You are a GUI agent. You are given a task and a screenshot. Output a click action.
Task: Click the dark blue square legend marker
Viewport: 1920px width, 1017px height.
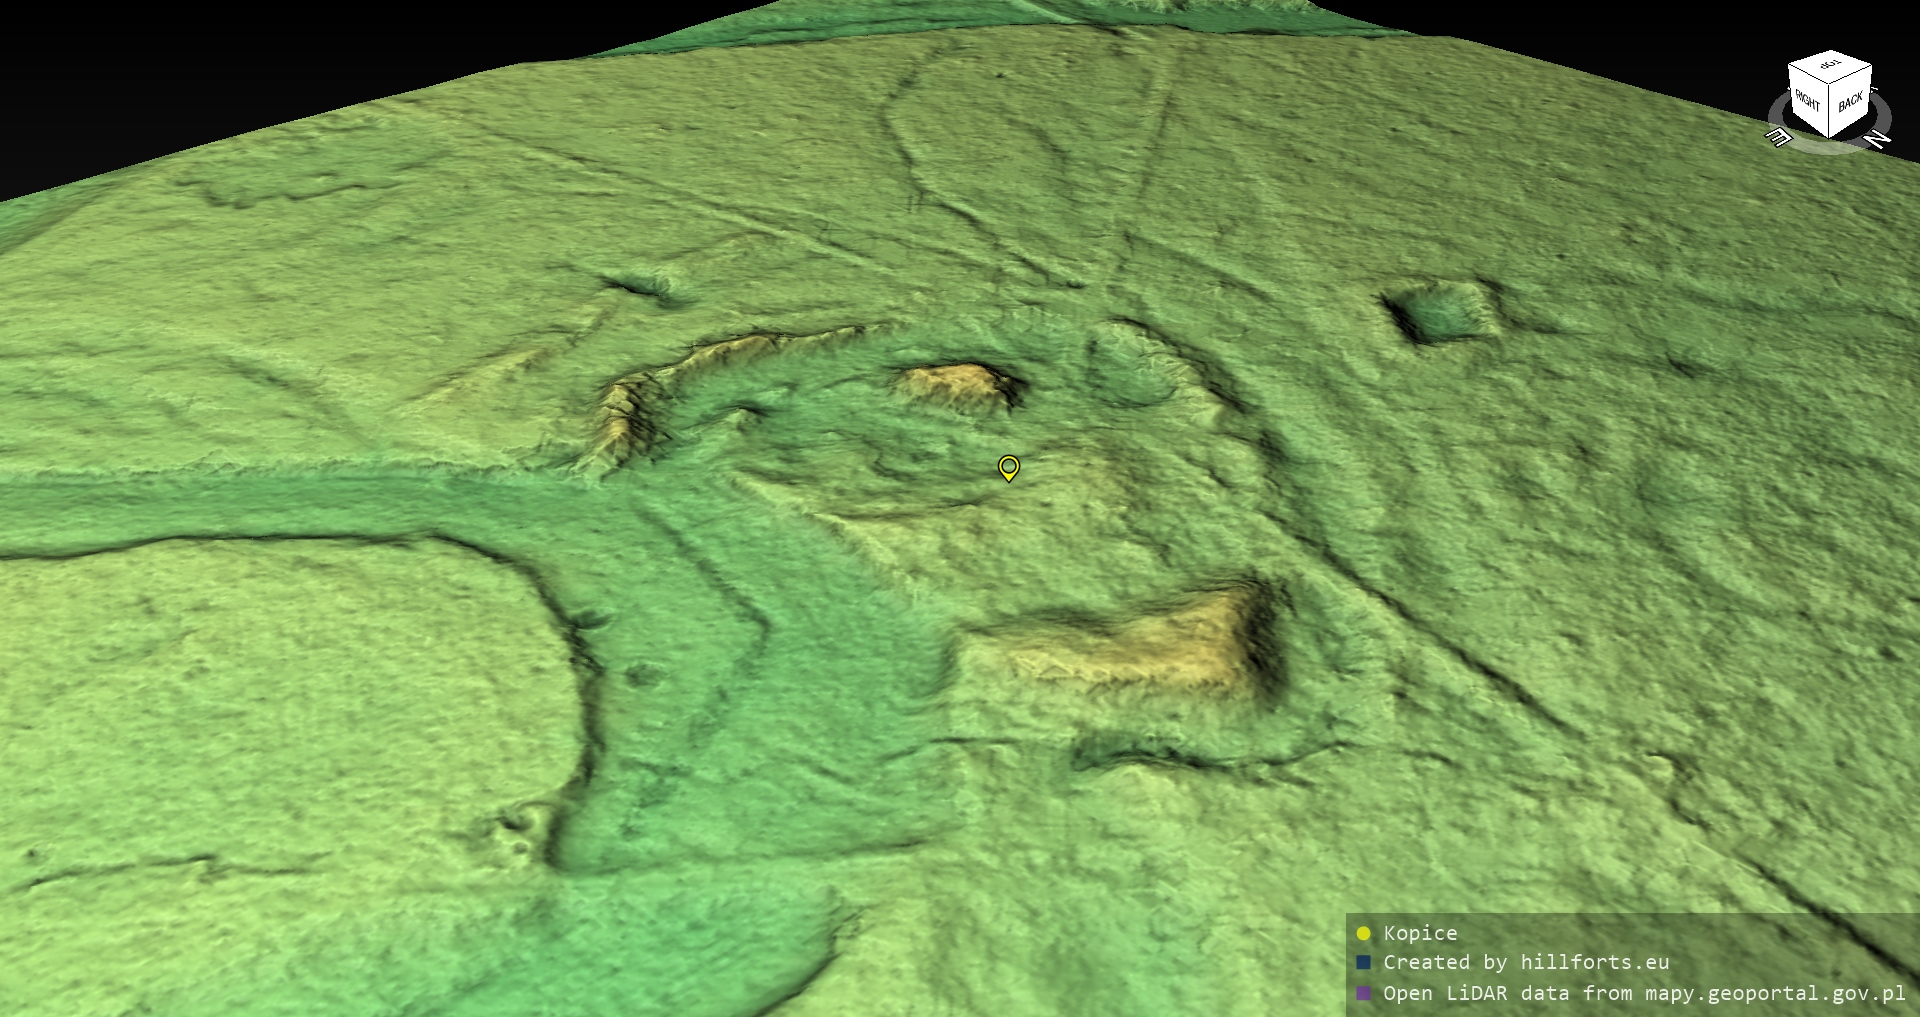click(x=1363, y=963)
